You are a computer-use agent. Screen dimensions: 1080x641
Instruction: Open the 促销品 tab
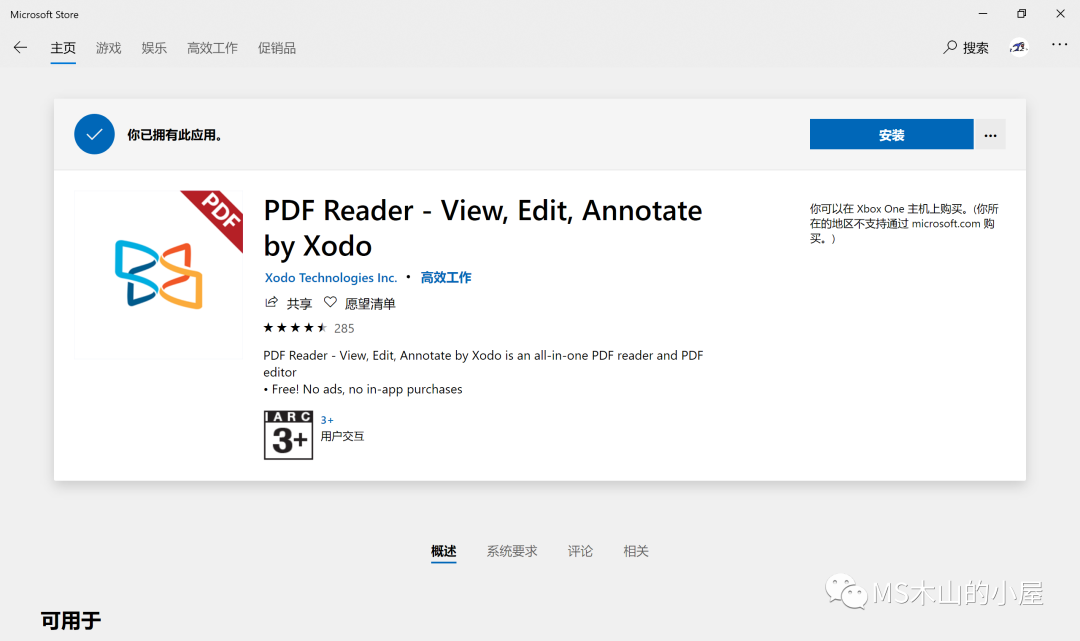pyautogui.click(x=276, y=48)
